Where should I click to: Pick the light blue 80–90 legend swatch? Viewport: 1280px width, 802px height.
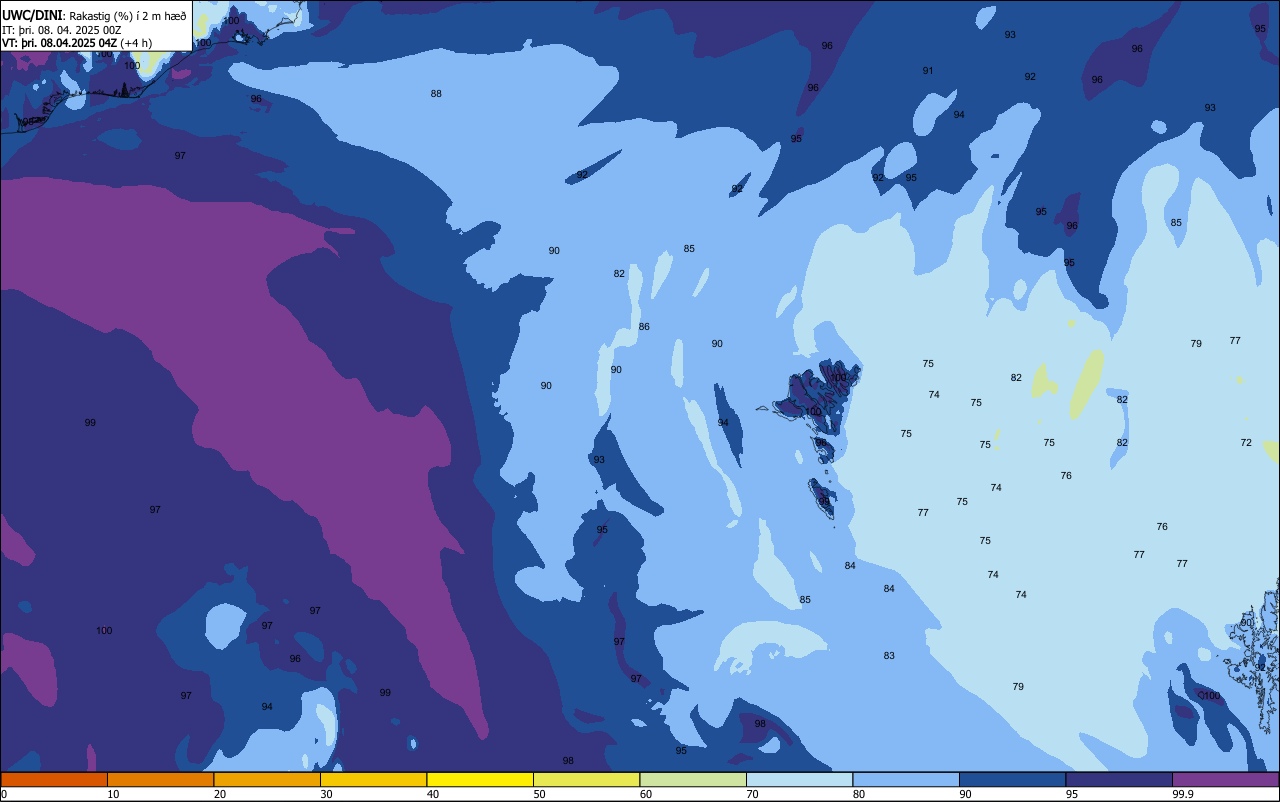coord(906,779)
